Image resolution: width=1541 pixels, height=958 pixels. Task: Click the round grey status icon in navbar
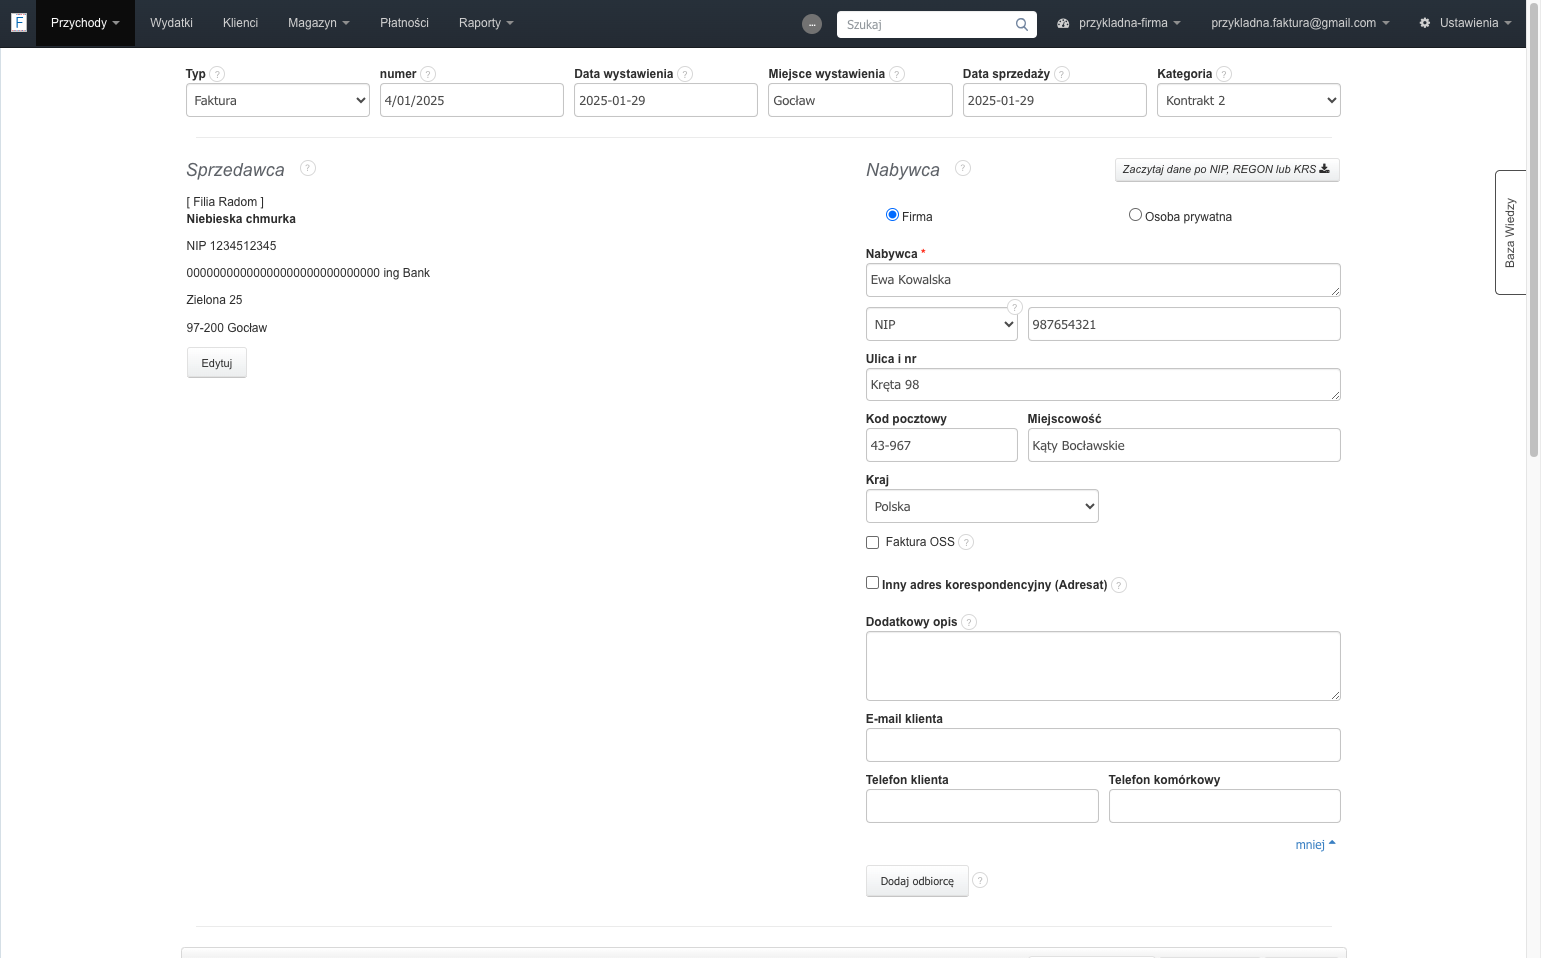812,24
